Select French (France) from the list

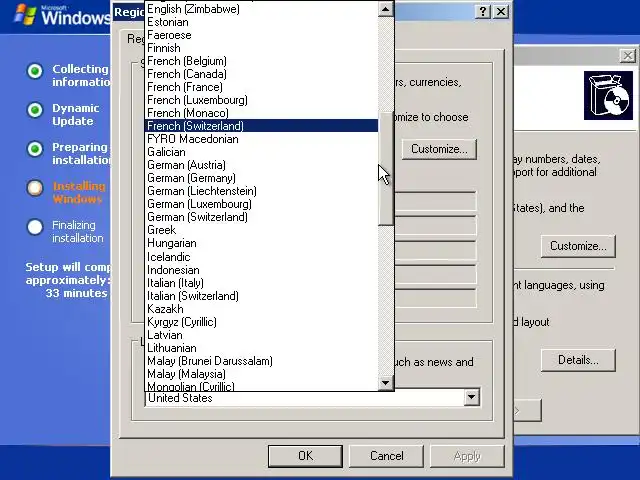click(261, 87)
